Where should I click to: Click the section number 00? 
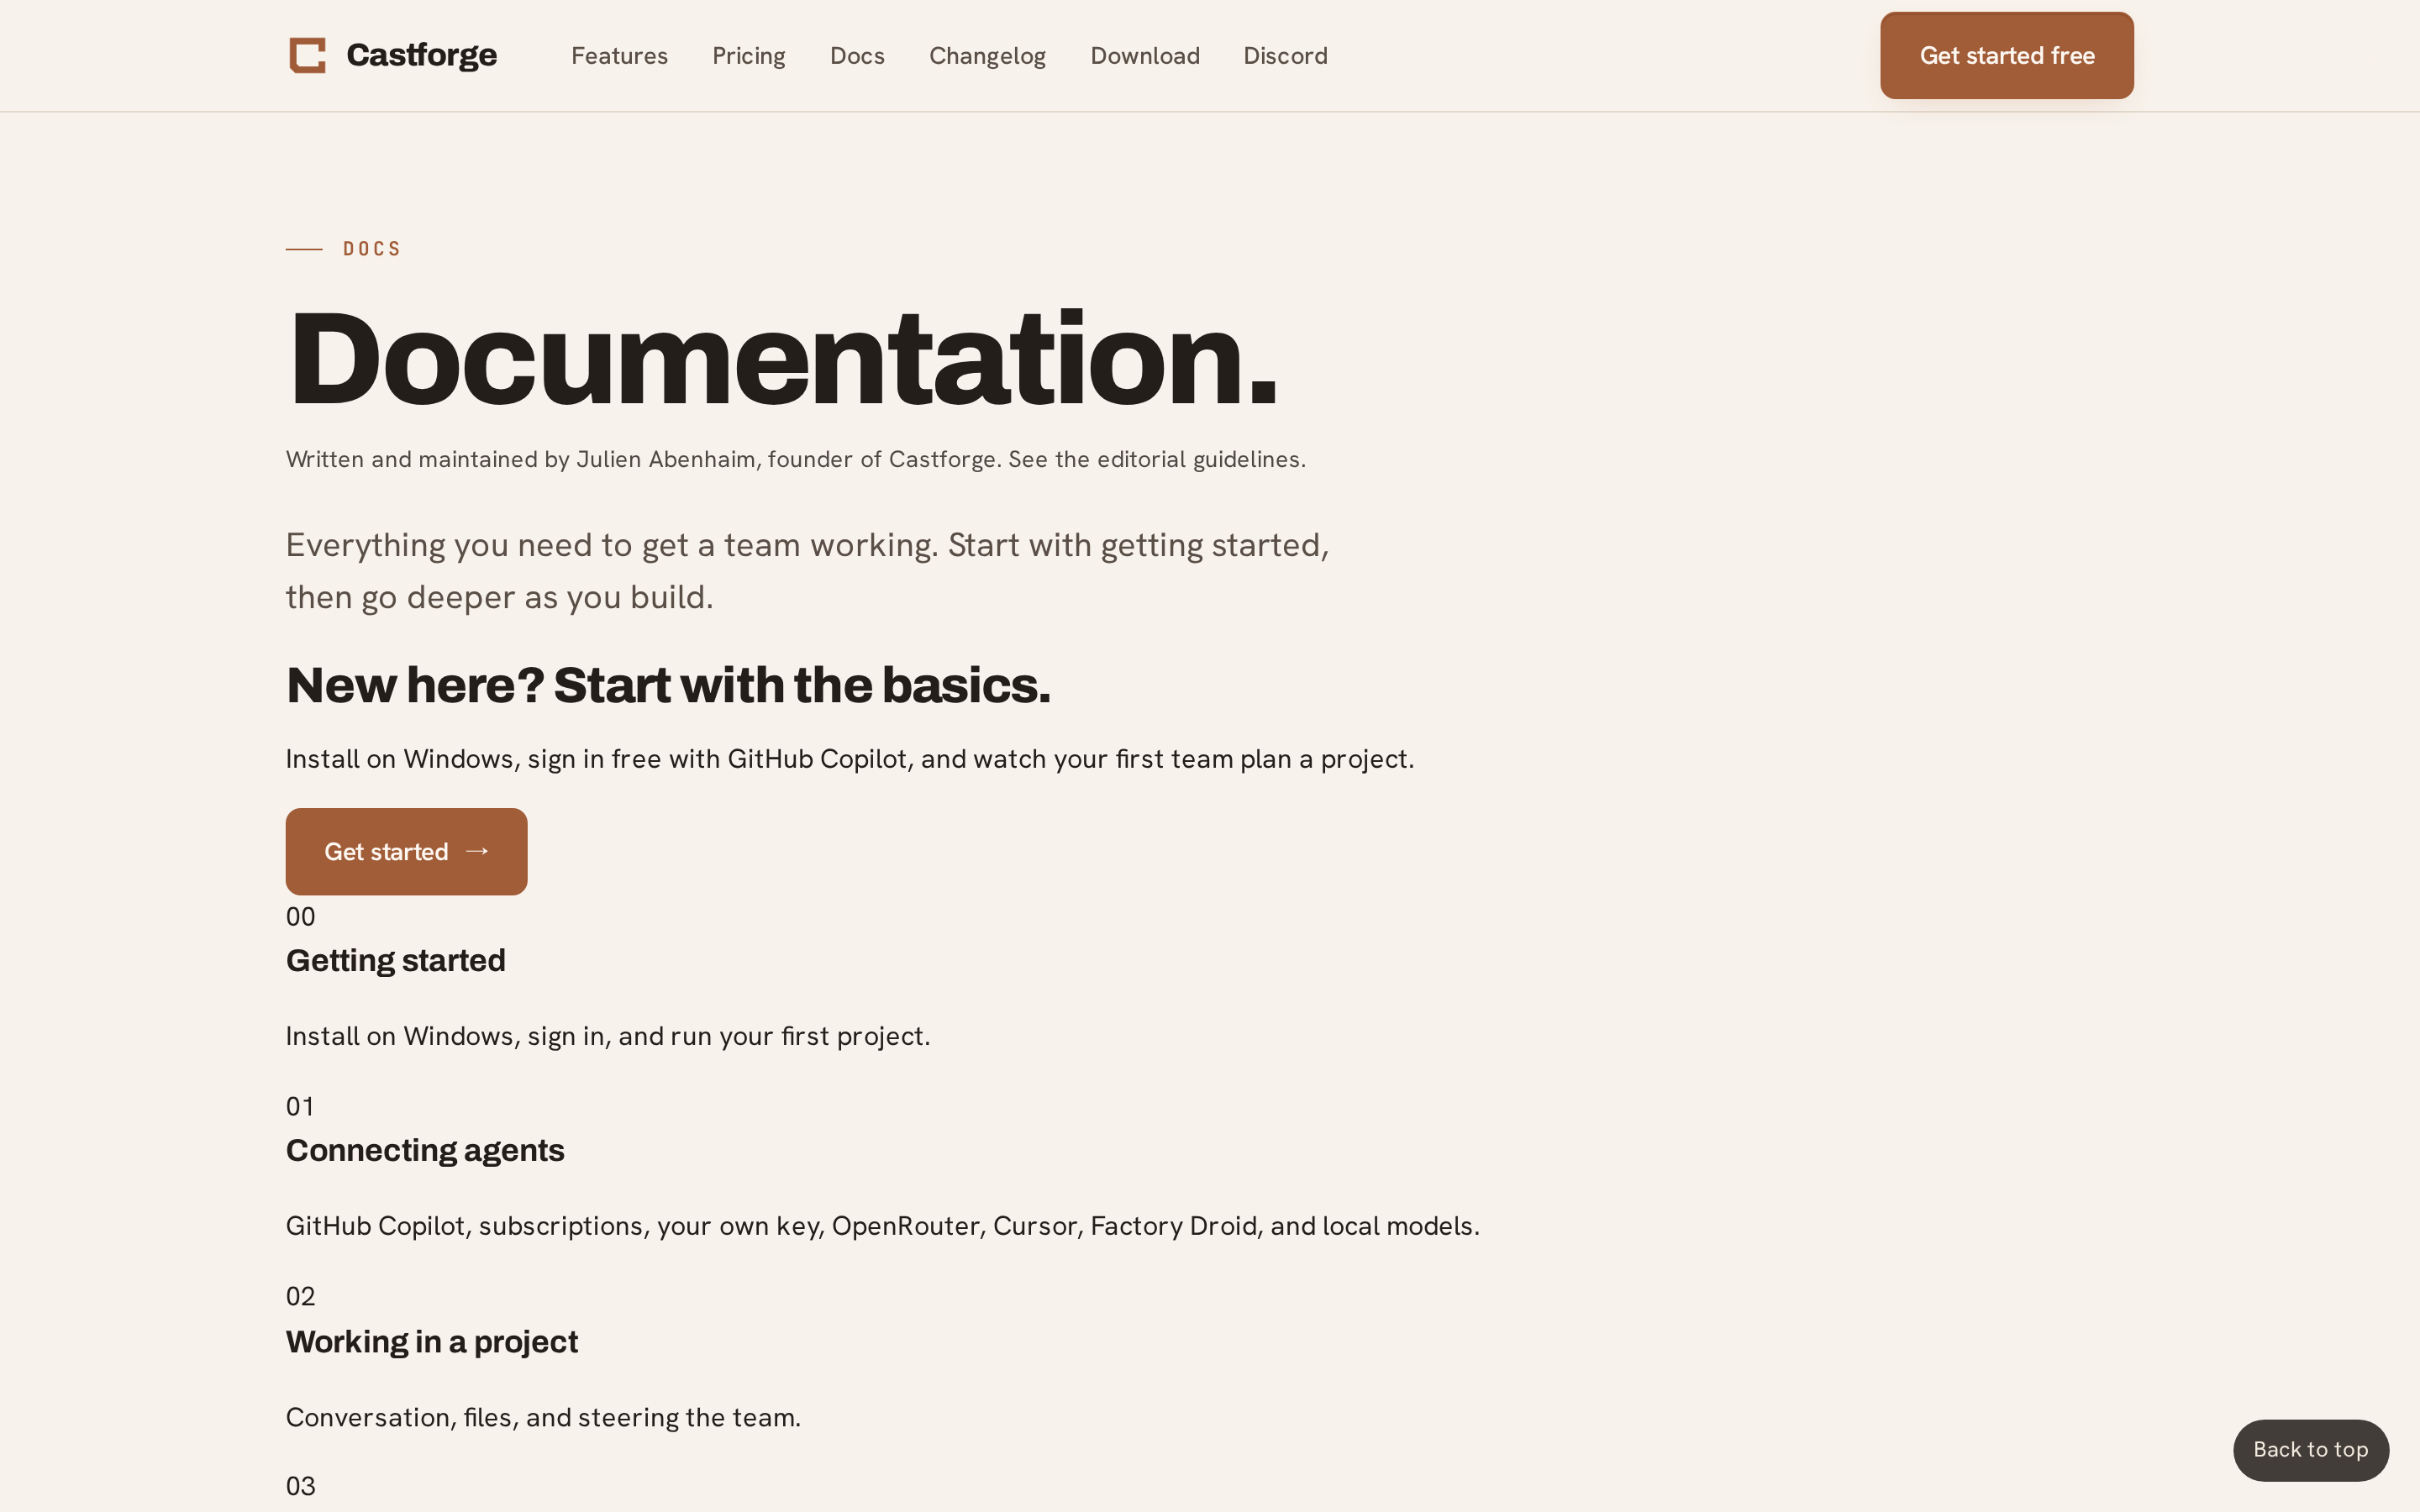[300, 917]
